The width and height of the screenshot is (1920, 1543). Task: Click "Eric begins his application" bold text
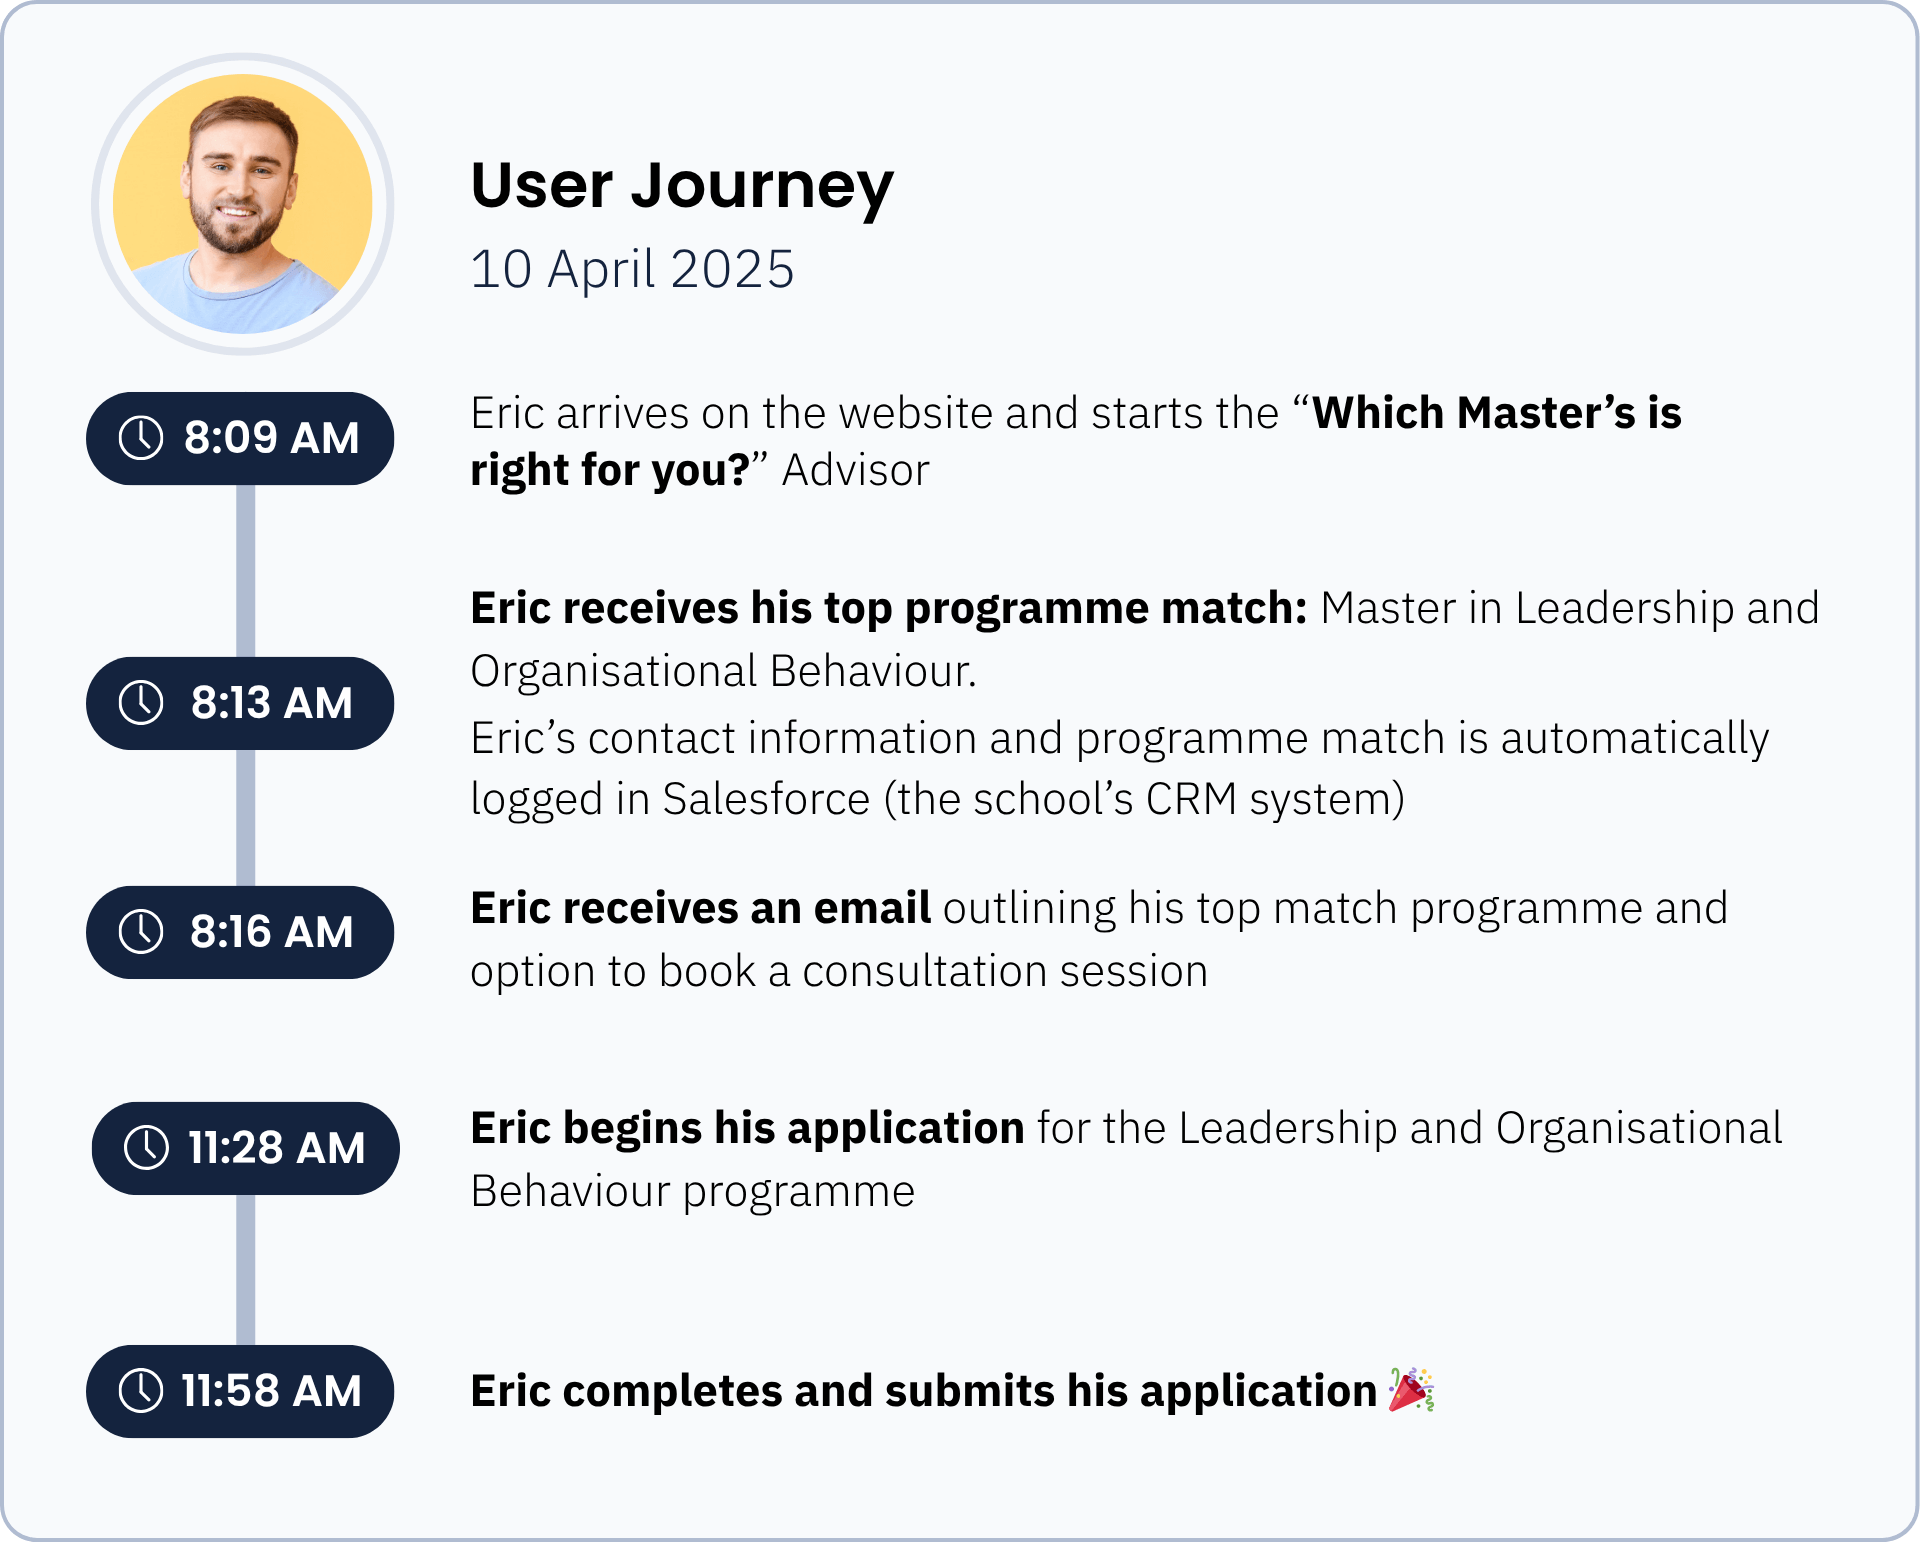tap(747, 1129)
